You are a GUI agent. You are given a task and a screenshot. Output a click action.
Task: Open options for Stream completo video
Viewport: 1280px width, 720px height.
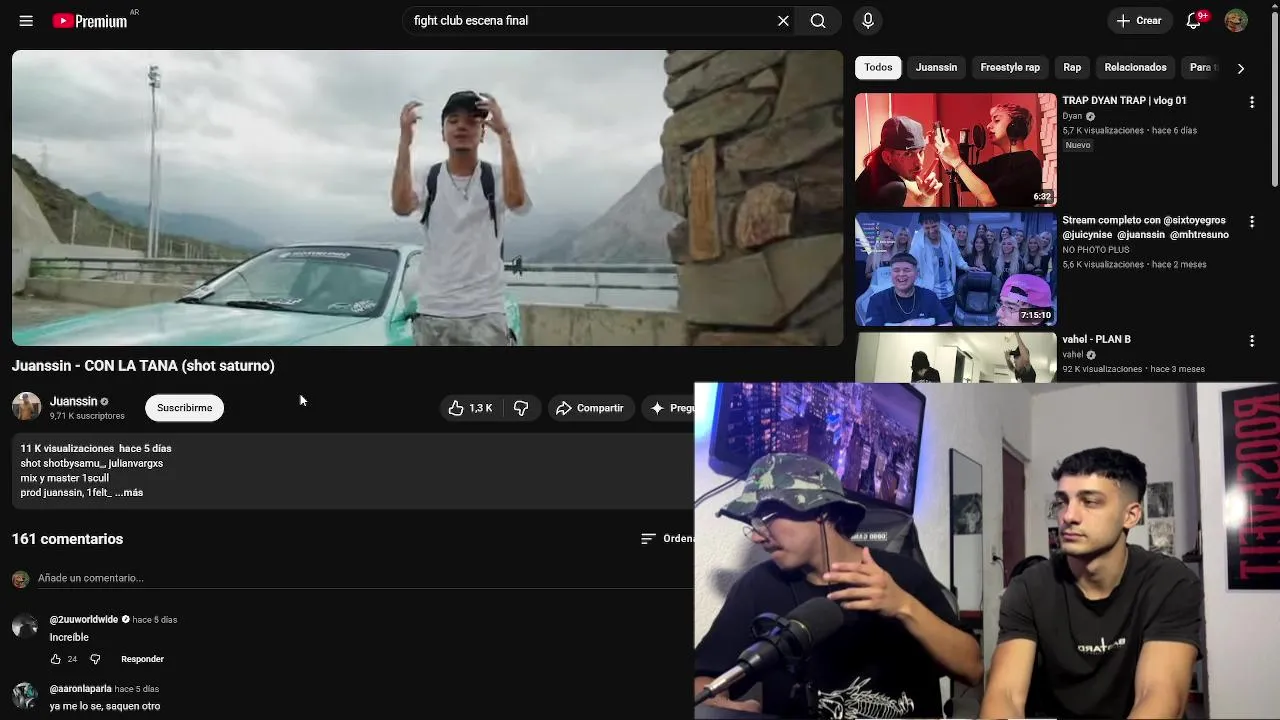click(x=1252, y=221)
